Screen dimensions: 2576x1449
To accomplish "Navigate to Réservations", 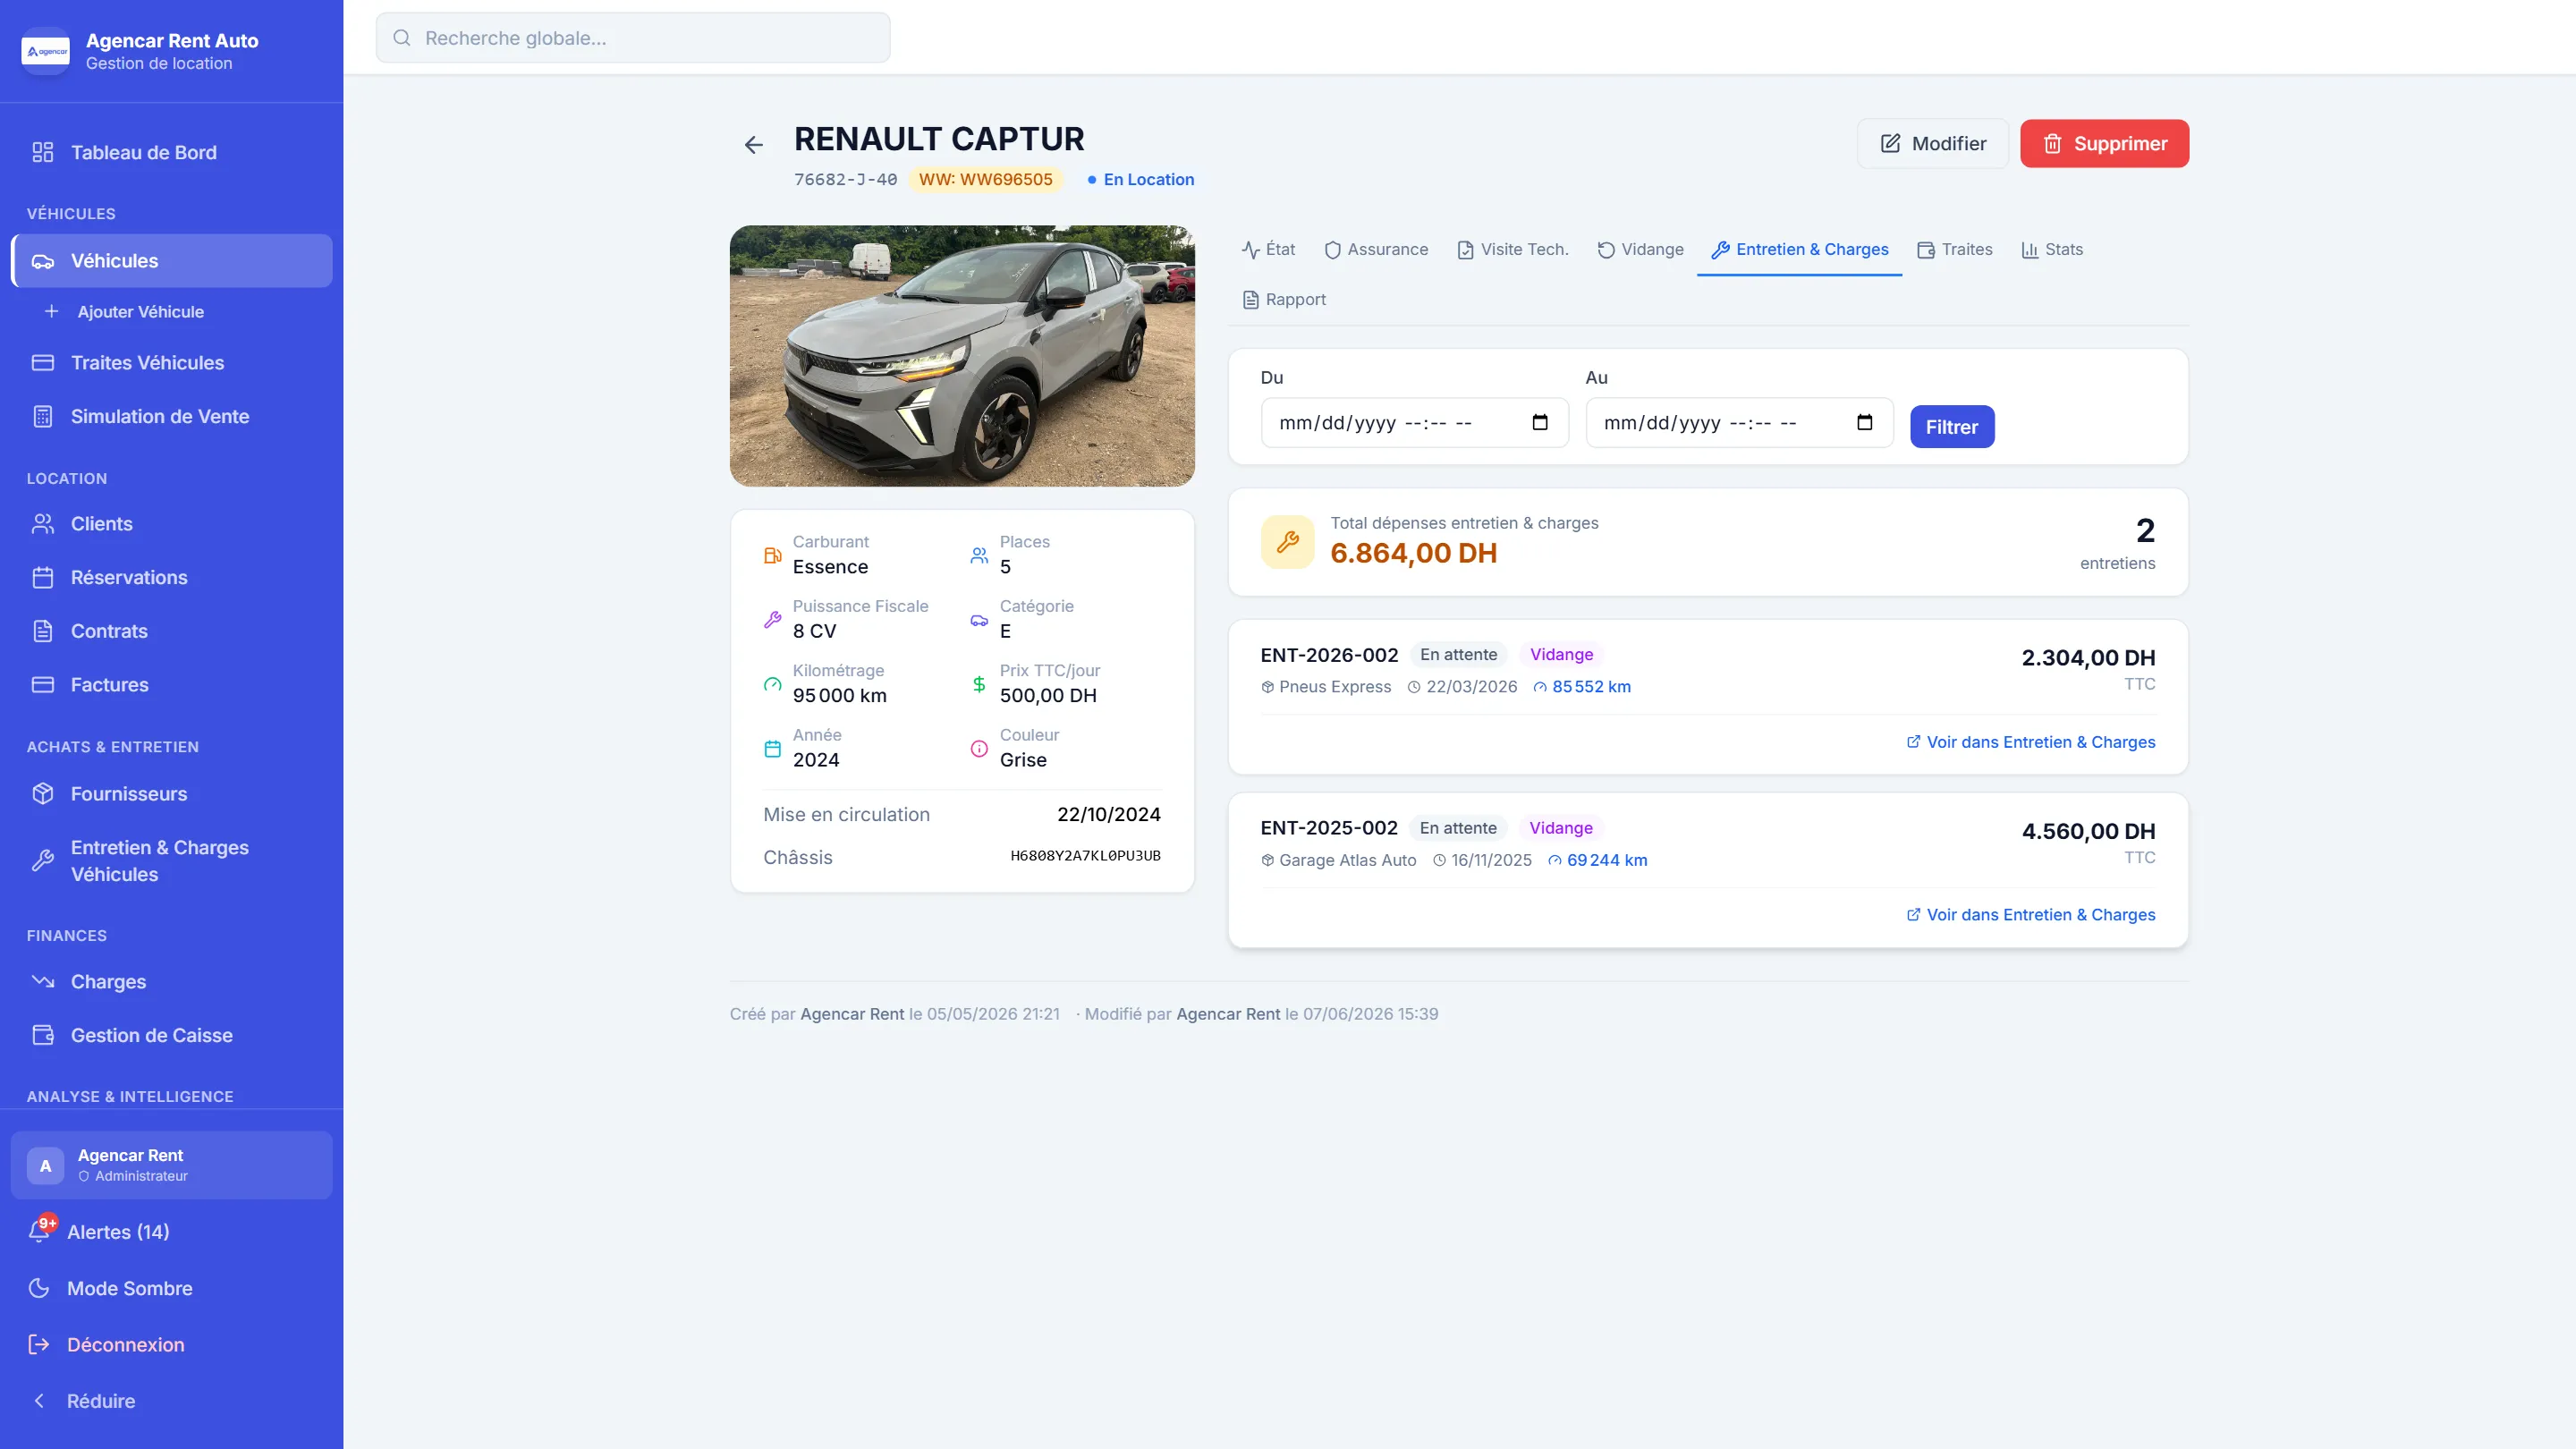I will click(171, 578).
